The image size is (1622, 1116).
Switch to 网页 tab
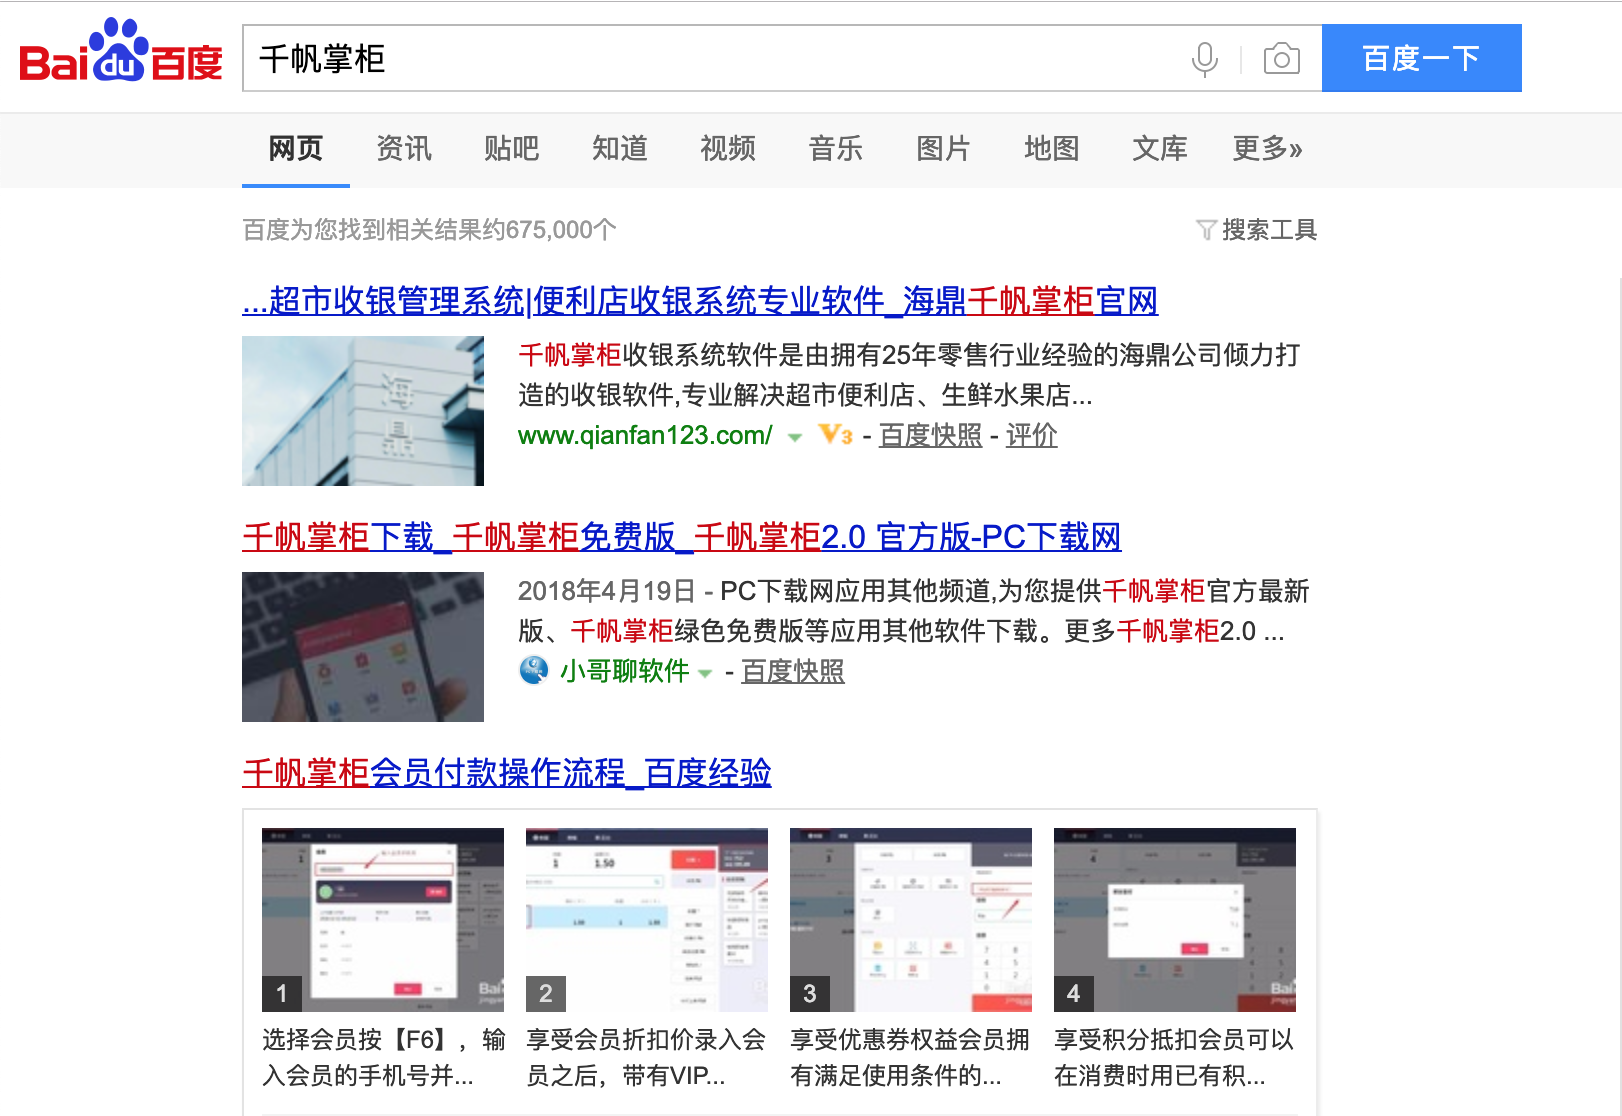(296, 149)
